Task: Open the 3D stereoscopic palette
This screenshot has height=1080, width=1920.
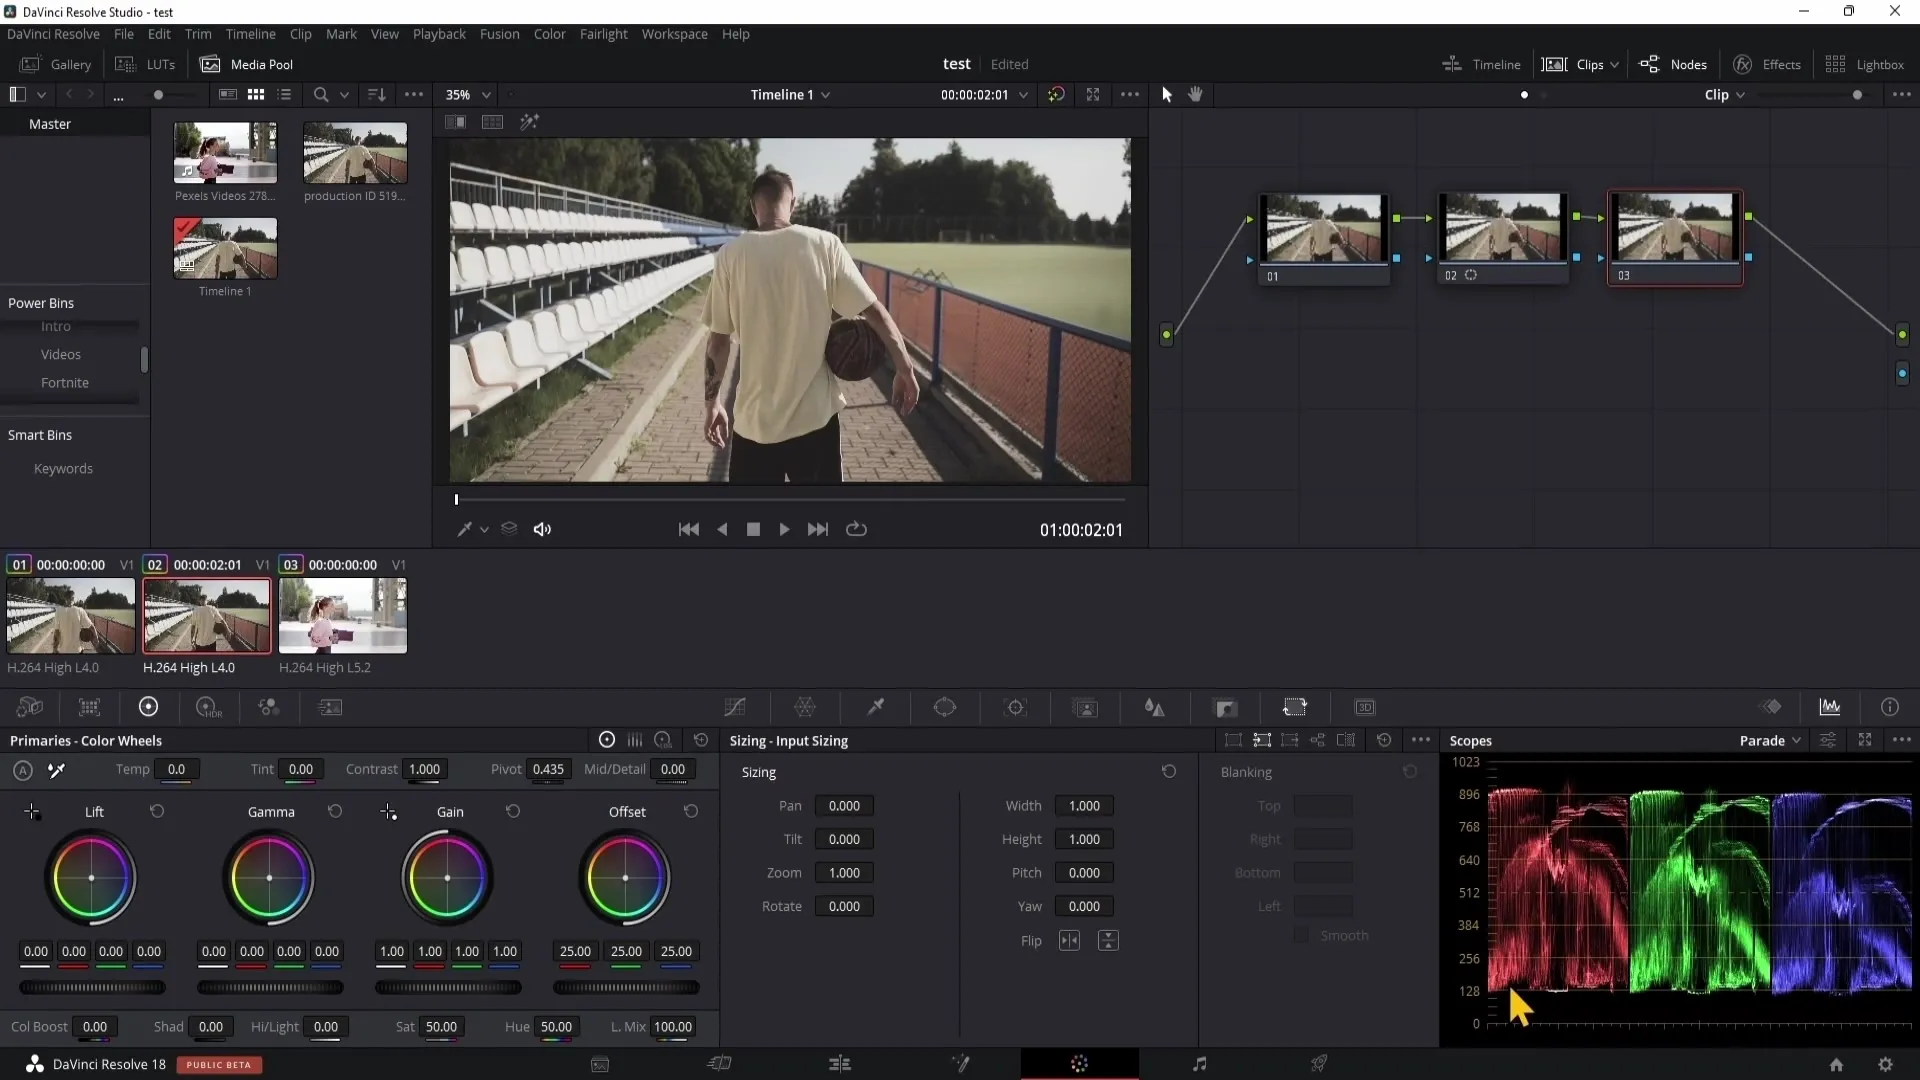Action: click(x=1365, y=708)
